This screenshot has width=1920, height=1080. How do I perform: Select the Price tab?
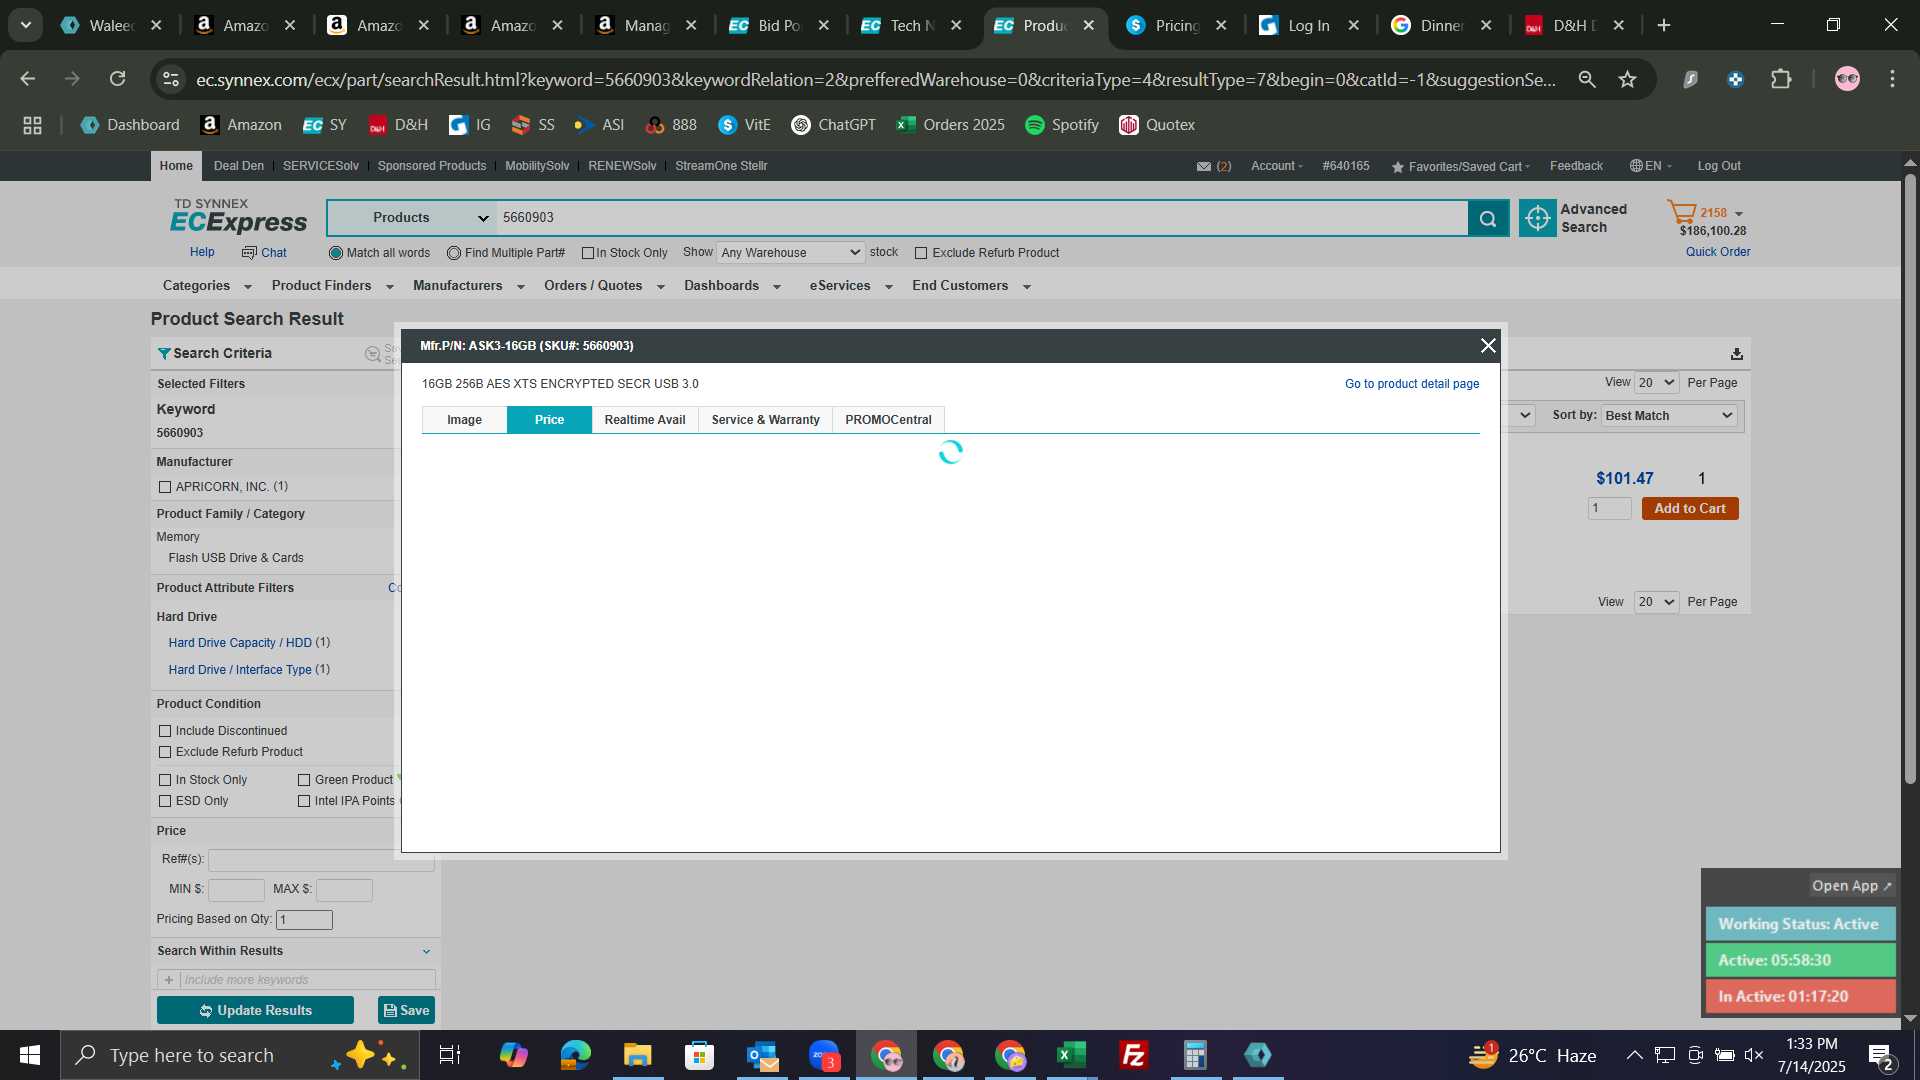(x=549, y=420)
